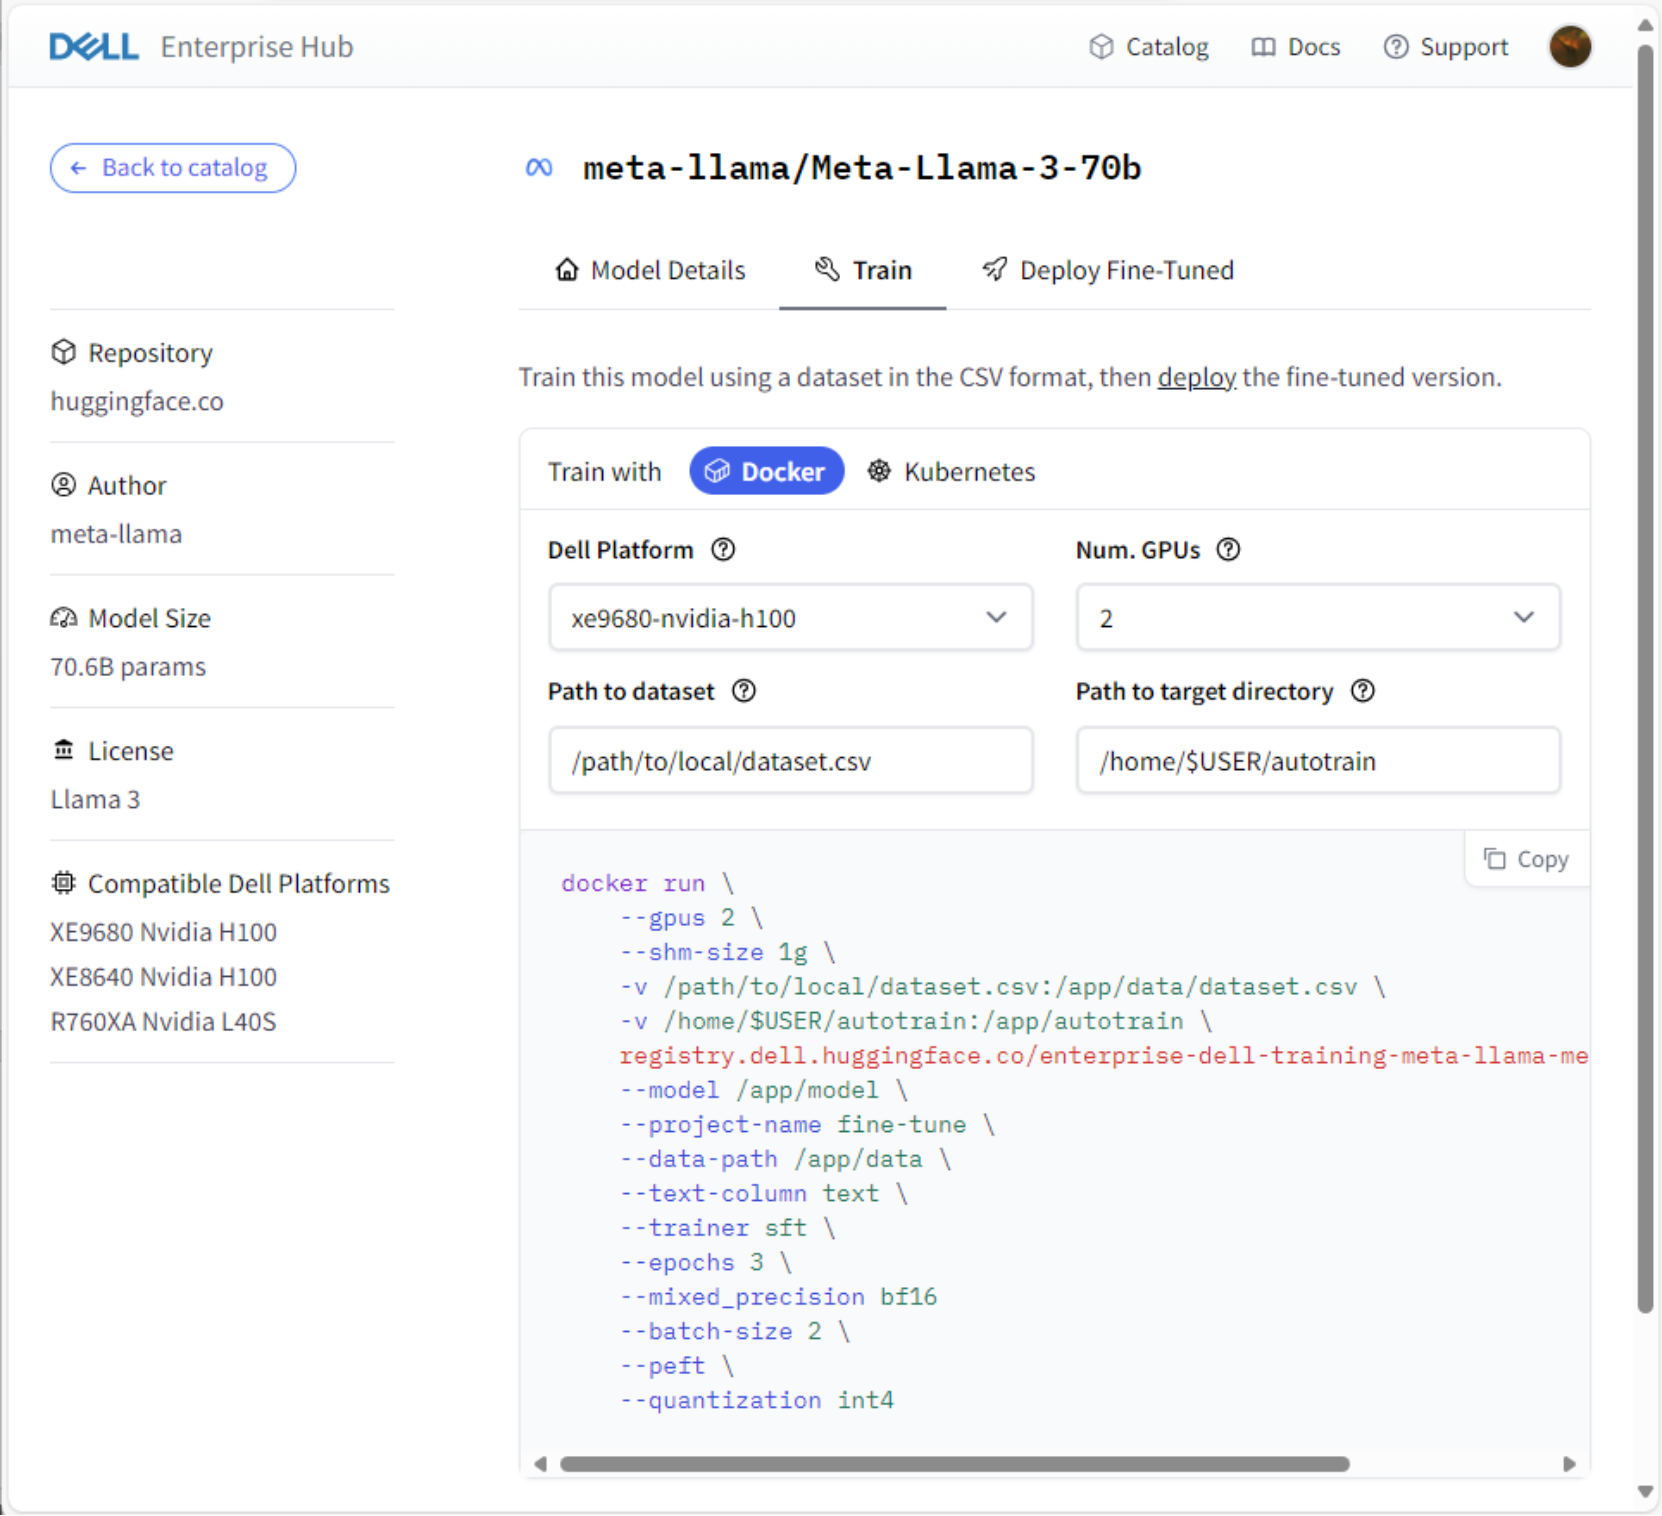Viewport: 1662px width, 1516px height.
Task: Click the --mixed_precision bf16 code line
Action: click(x=778, y=1297)
